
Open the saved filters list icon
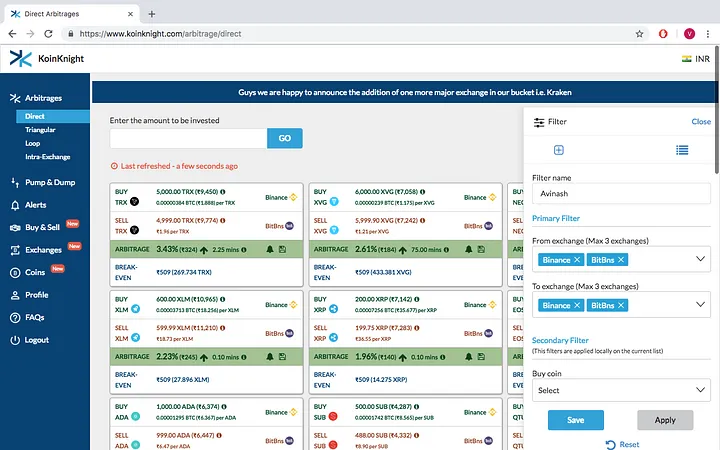pyautogui.click(x=681, y=150)
